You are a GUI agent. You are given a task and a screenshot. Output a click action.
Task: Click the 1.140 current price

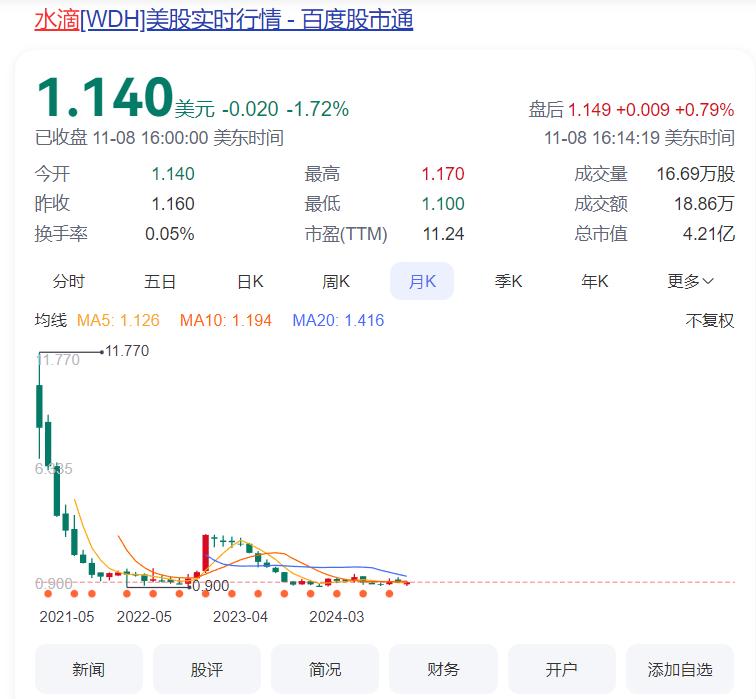tap(105, 98)
